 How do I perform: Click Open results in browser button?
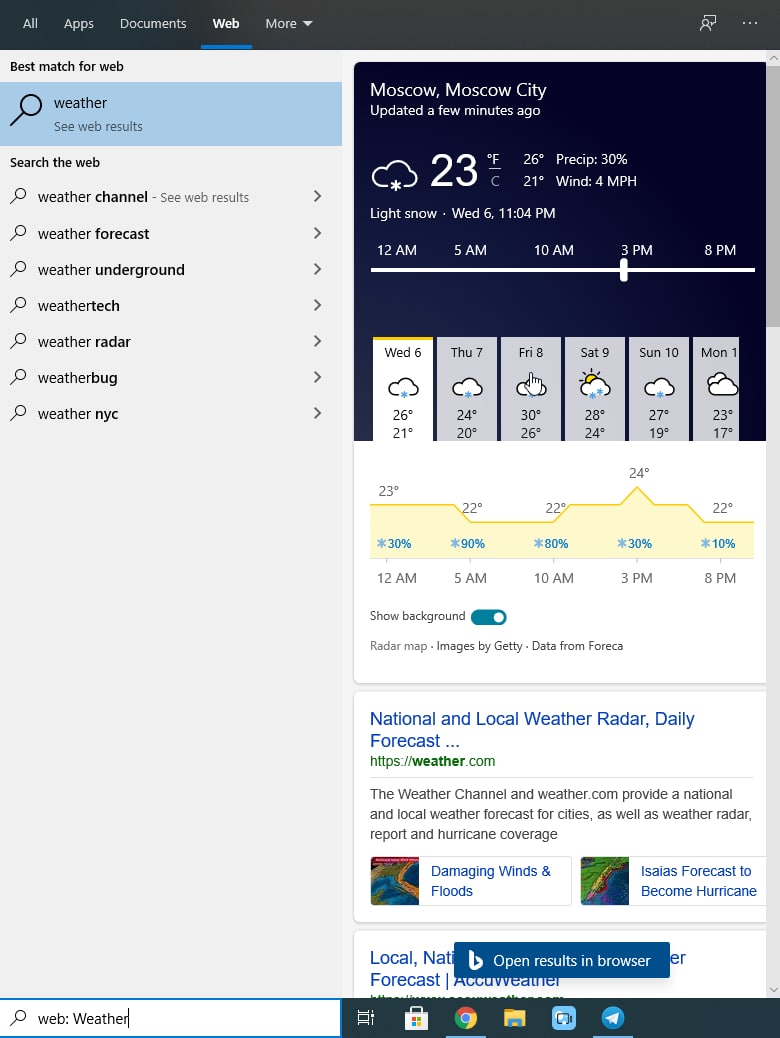point(561,960)
